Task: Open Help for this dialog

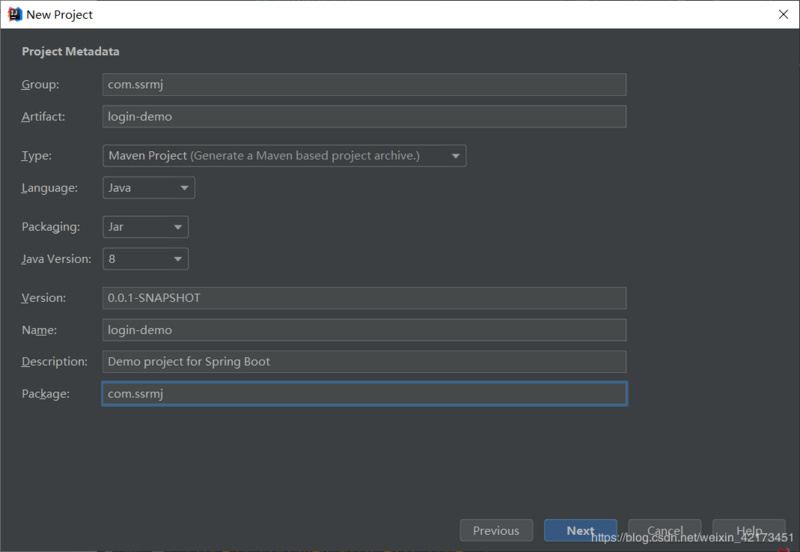Action: (x=749, y=531)
